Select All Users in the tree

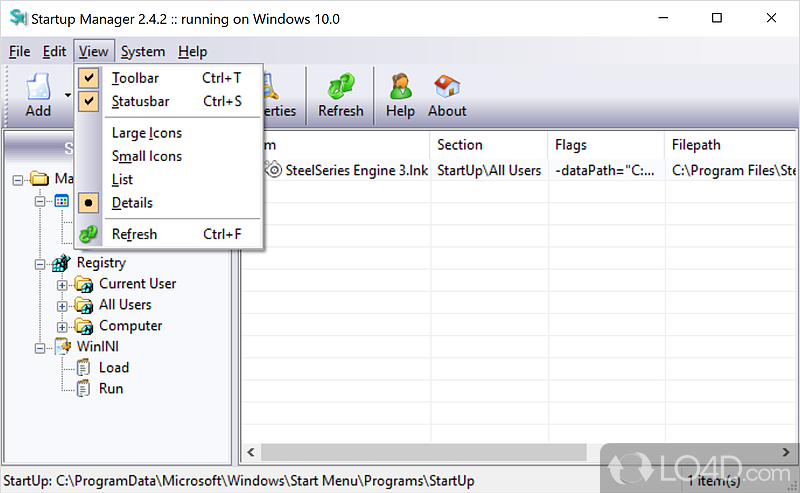125,305
